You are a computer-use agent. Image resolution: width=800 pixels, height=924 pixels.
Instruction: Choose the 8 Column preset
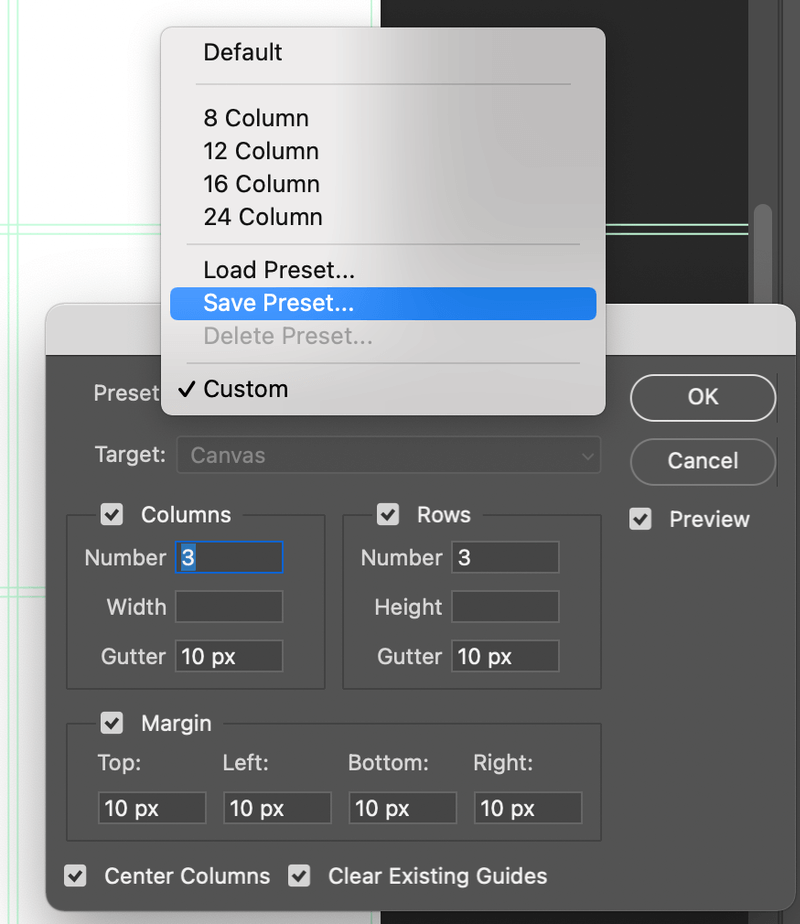click(x=256, y=118)
